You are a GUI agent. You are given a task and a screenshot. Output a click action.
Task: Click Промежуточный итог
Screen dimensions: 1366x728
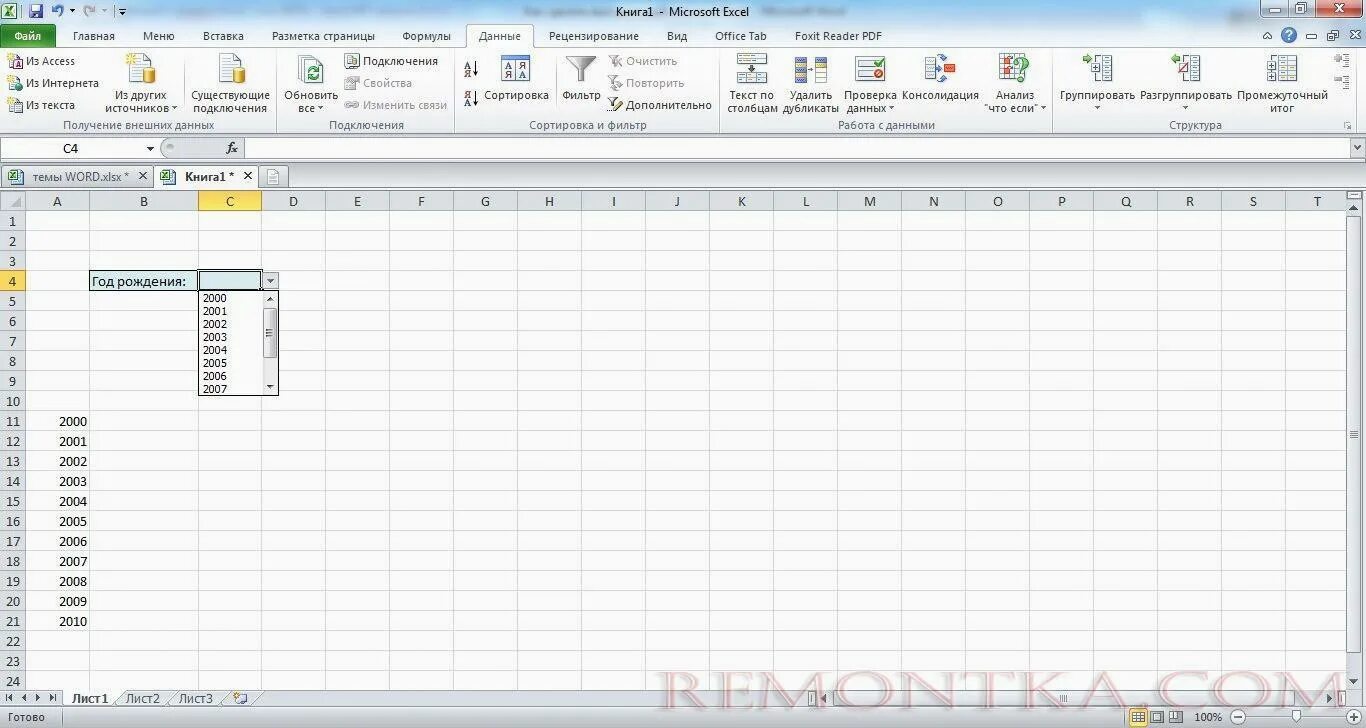point(1282,84)
